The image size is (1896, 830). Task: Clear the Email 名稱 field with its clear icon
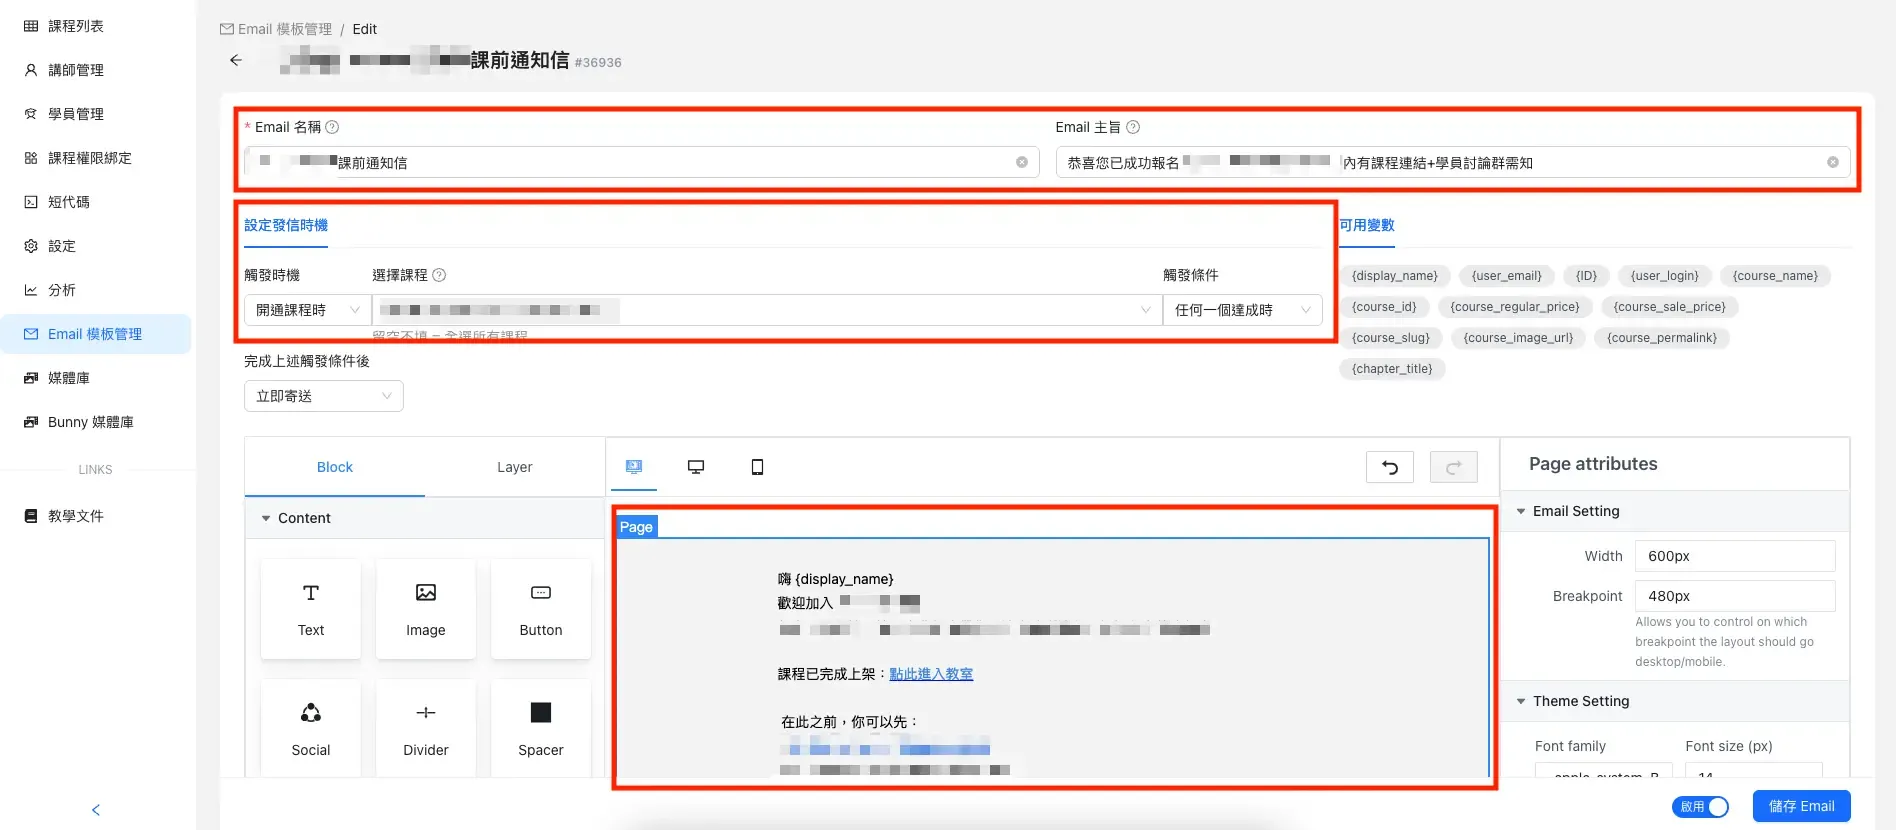pos(1022,162)
